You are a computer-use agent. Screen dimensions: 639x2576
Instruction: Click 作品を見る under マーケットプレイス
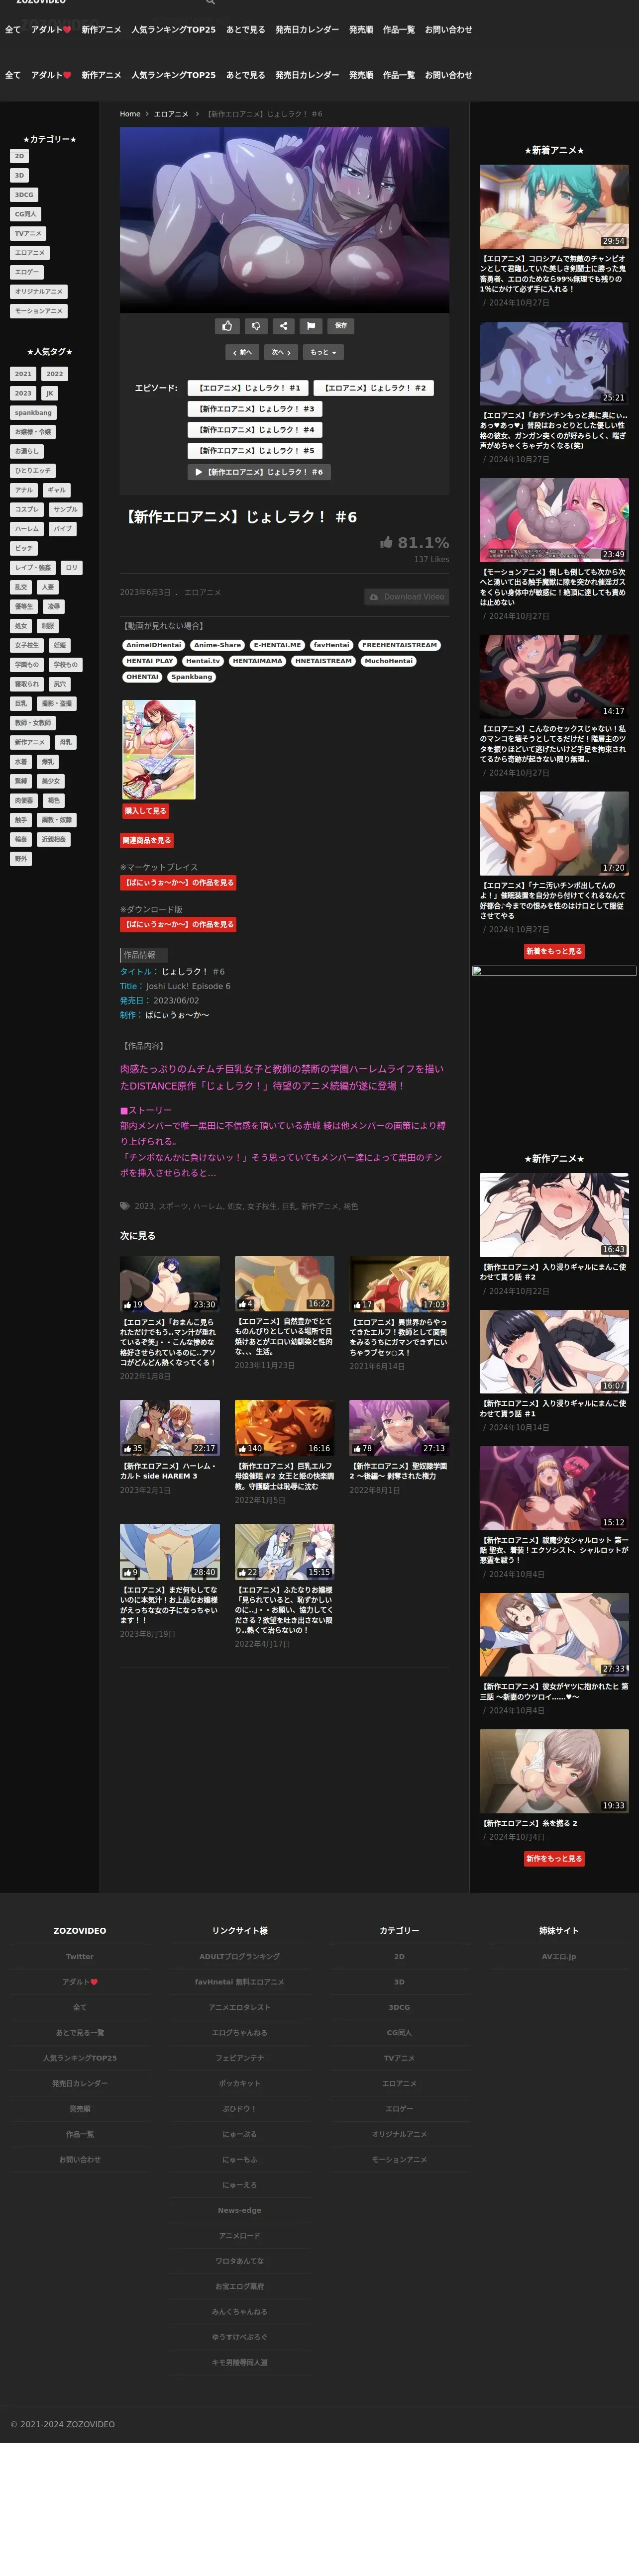(x=178, y=883)
